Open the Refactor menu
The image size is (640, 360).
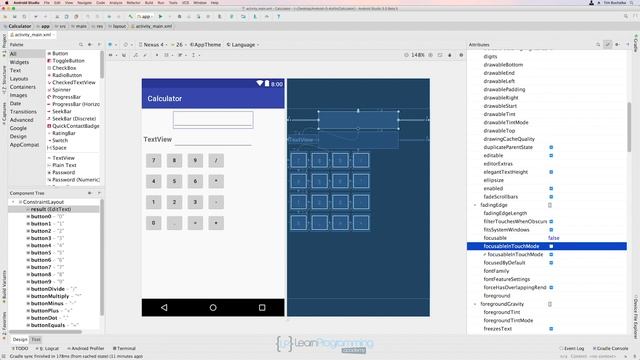coord(133,3)
